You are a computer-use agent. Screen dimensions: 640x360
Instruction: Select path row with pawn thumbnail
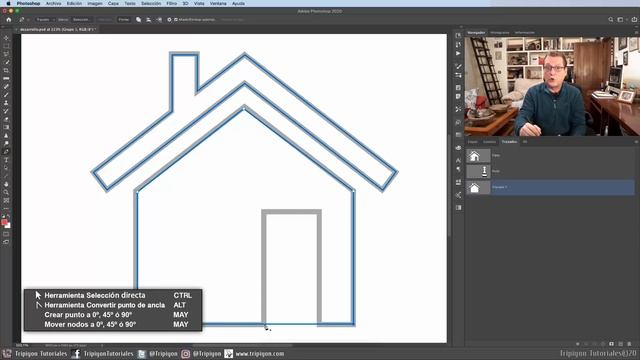[551, 171]
